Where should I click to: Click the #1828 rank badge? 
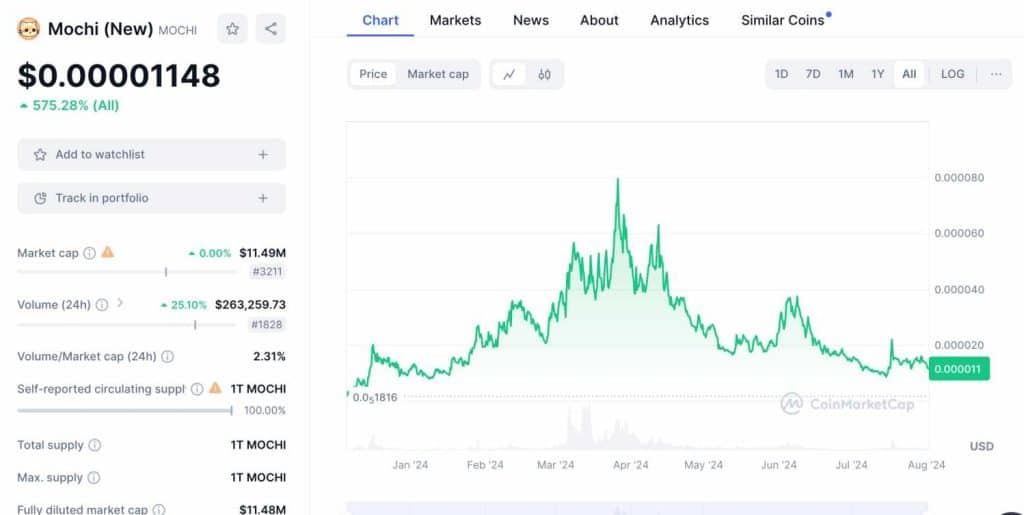[267, 324]
